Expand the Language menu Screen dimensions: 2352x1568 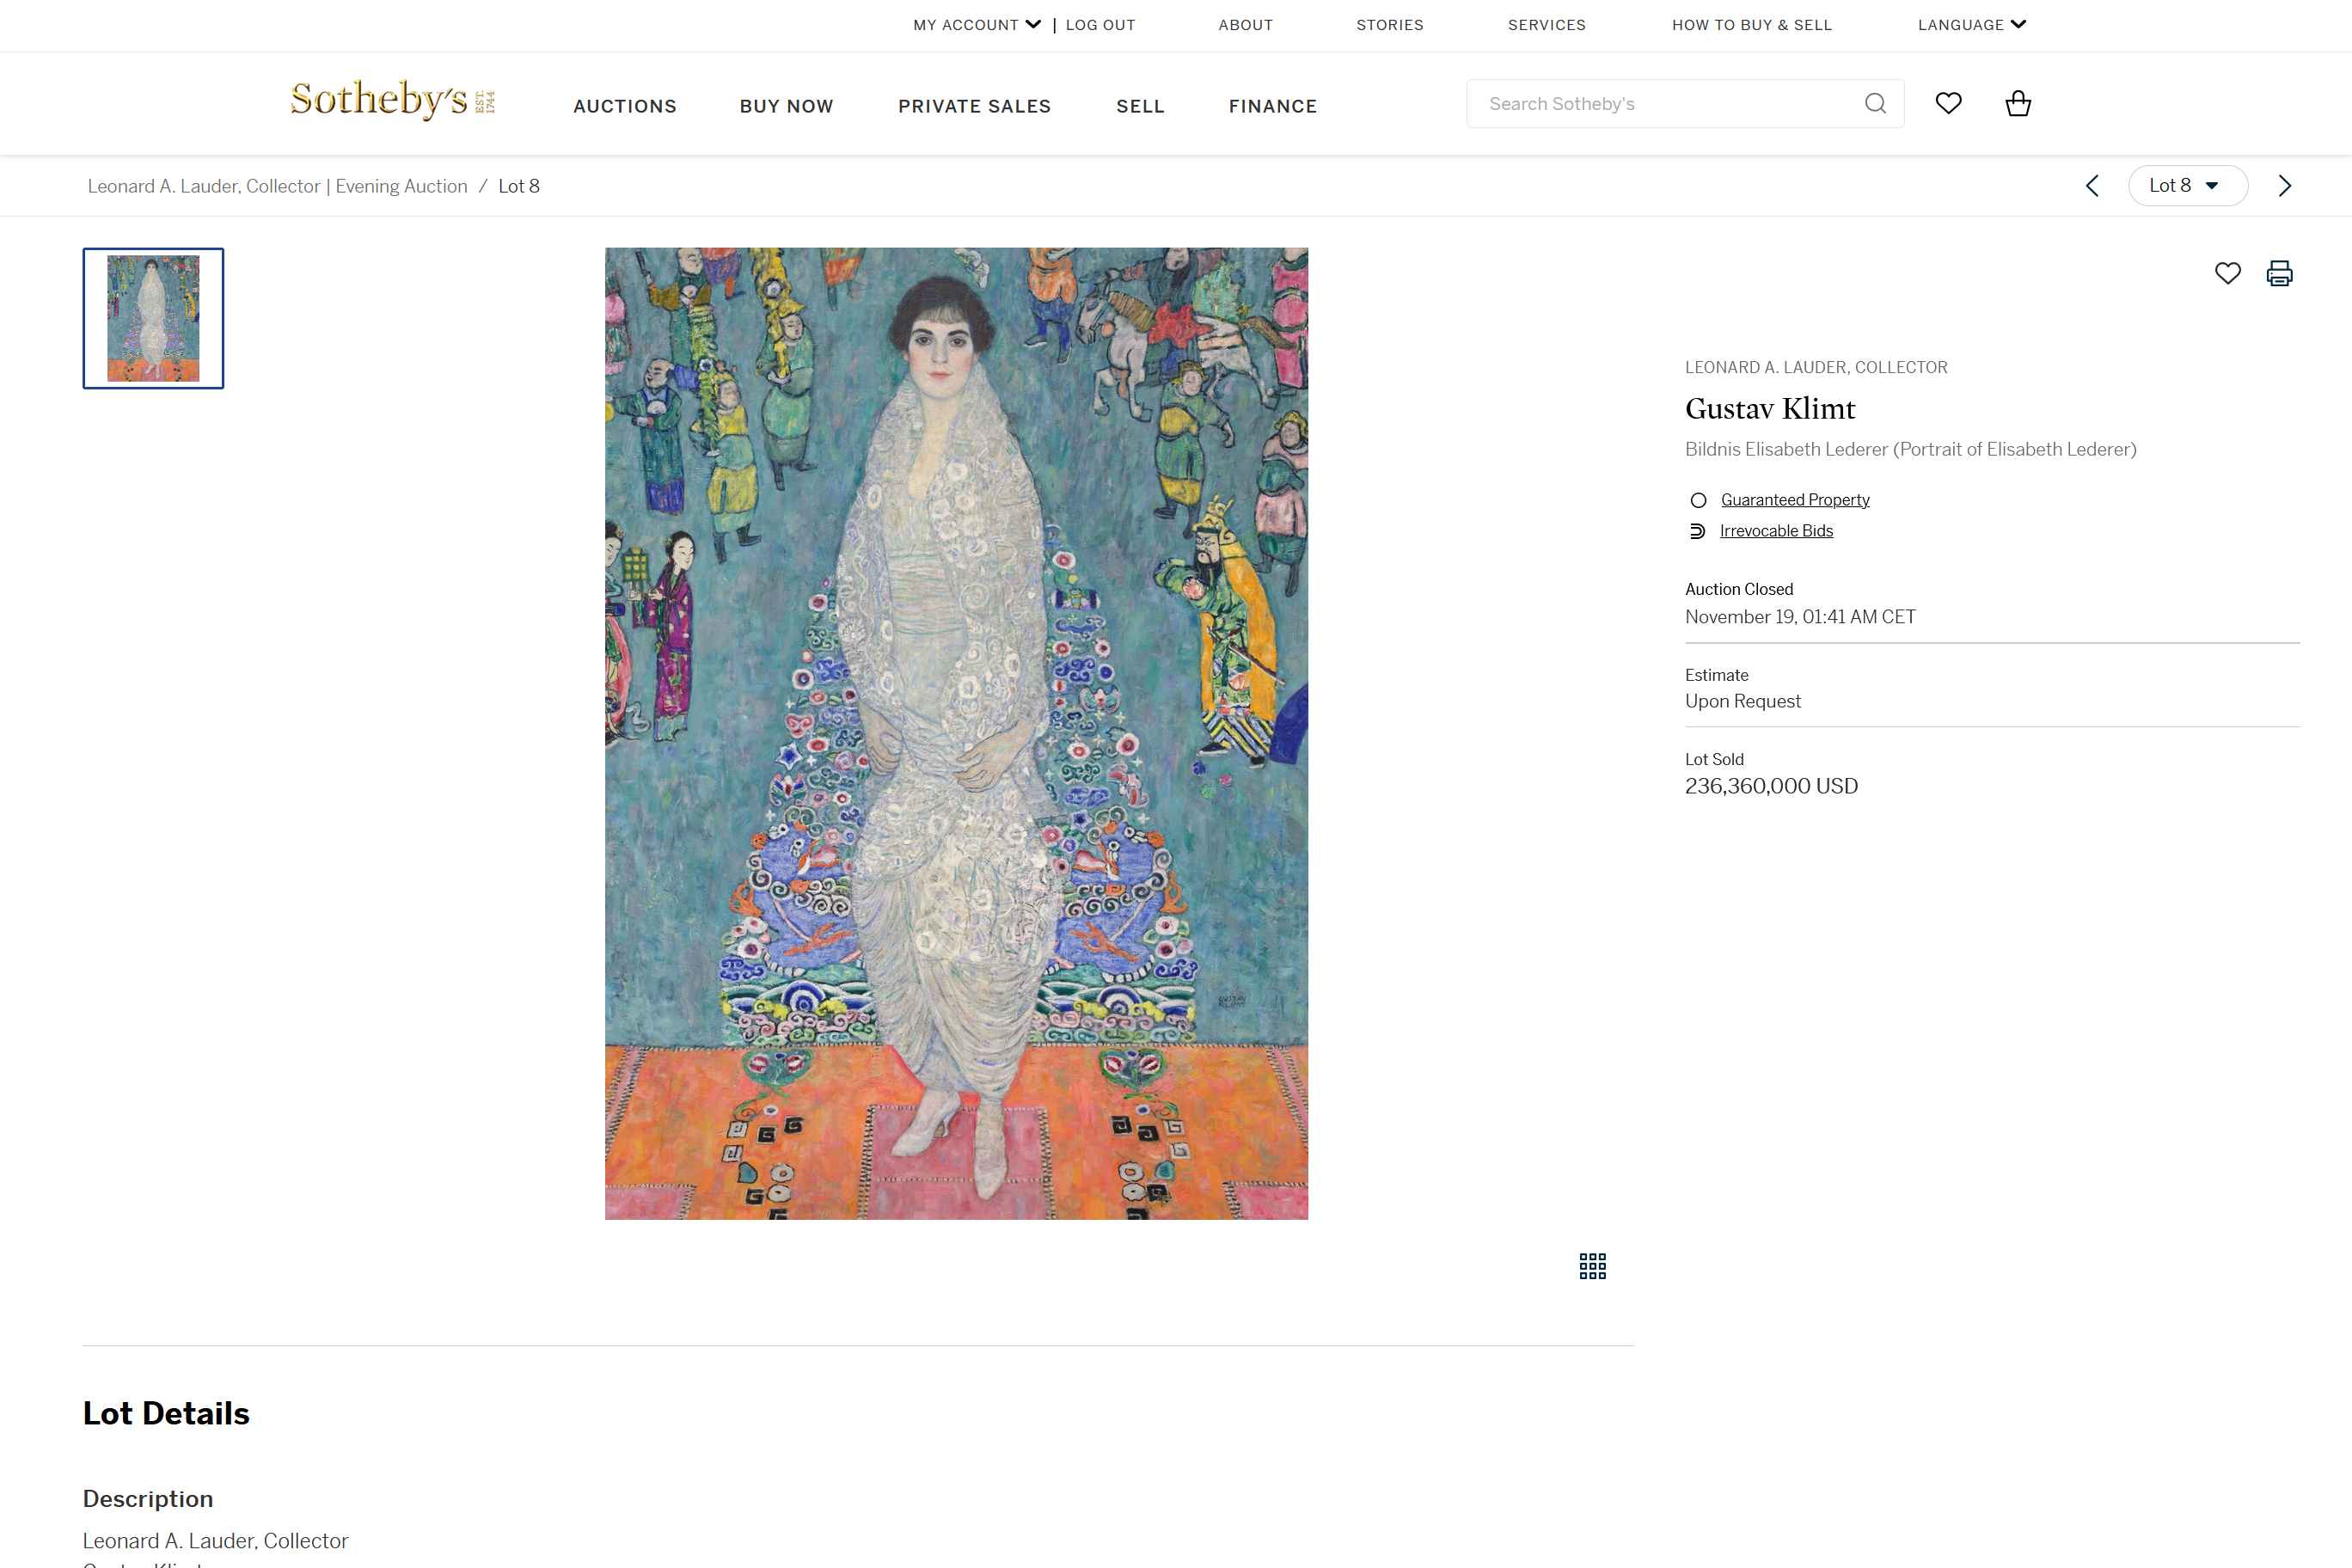pyautogui.click(x=1971, y=25)
